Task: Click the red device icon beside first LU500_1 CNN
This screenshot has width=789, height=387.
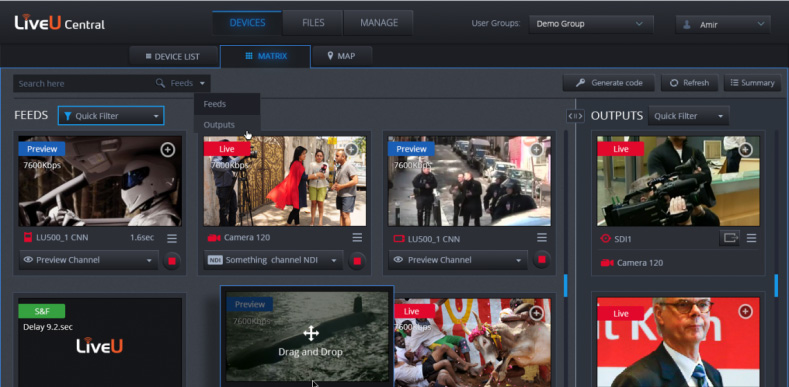Action: 28,238
